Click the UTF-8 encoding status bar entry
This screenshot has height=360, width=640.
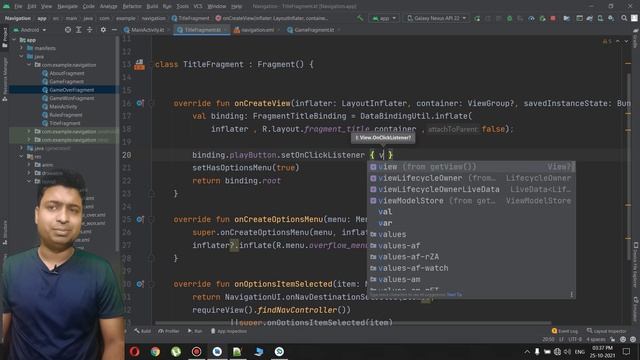coord(575,340)
